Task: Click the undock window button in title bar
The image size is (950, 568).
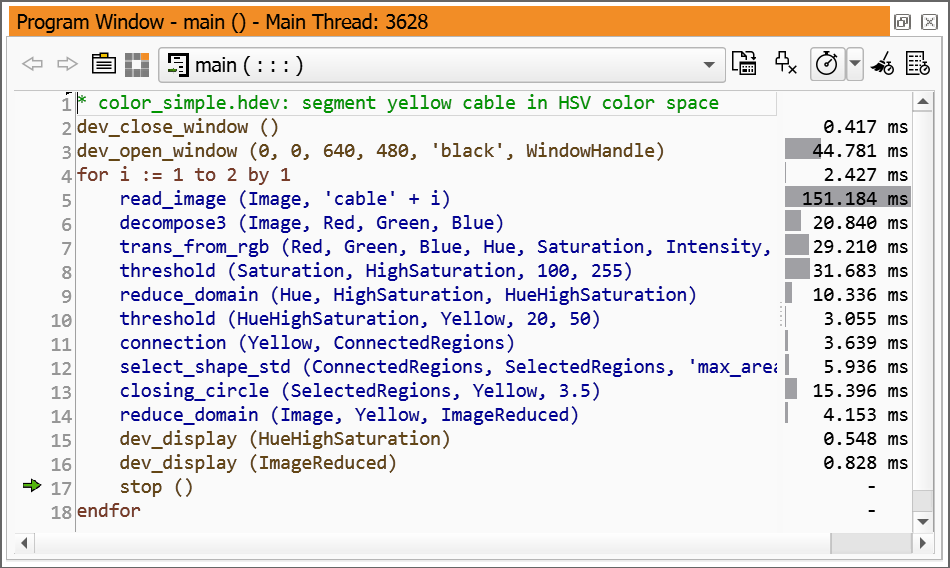Action: click(x=901, y=22)
